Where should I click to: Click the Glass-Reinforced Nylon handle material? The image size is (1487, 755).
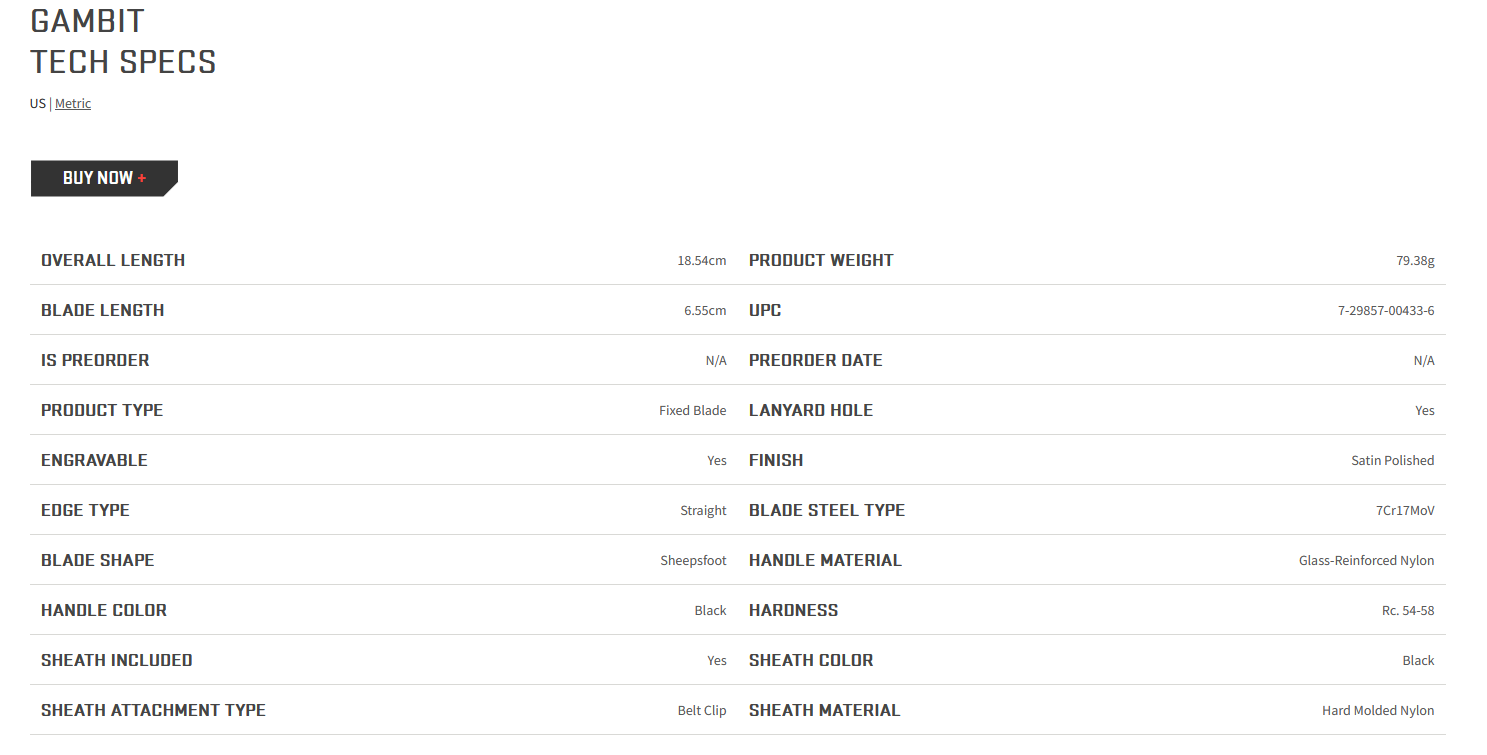1367,560
